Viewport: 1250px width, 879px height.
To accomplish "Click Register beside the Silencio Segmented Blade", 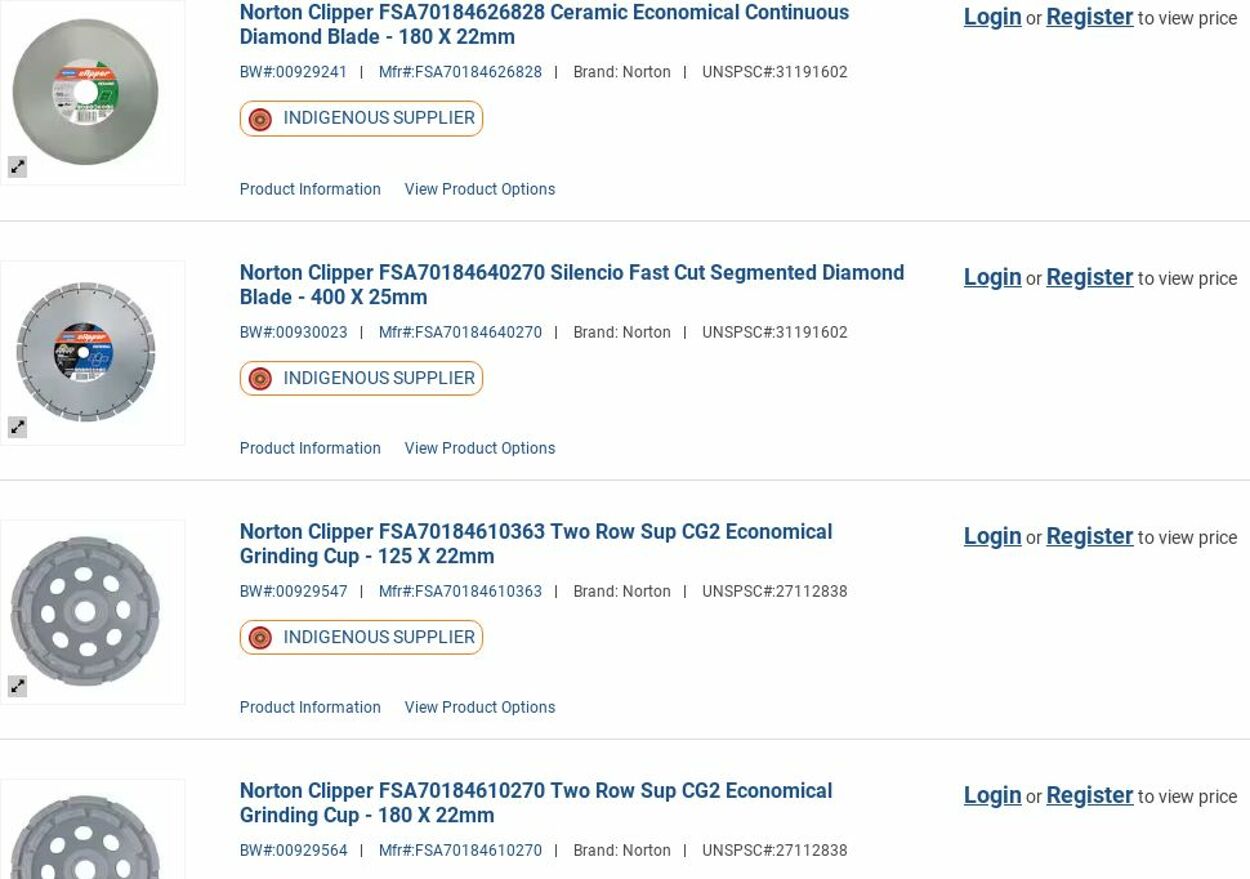I will (1089, 277).
